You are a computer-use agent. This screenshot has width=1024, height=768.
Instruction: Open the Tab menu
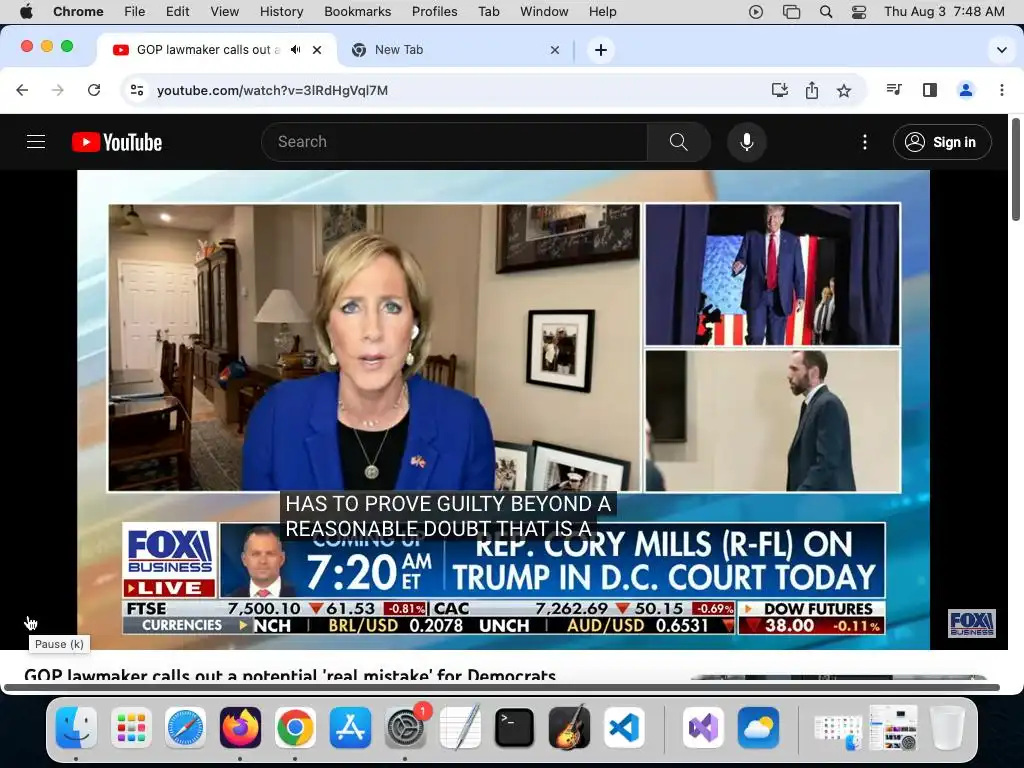[x=488, y=12]
